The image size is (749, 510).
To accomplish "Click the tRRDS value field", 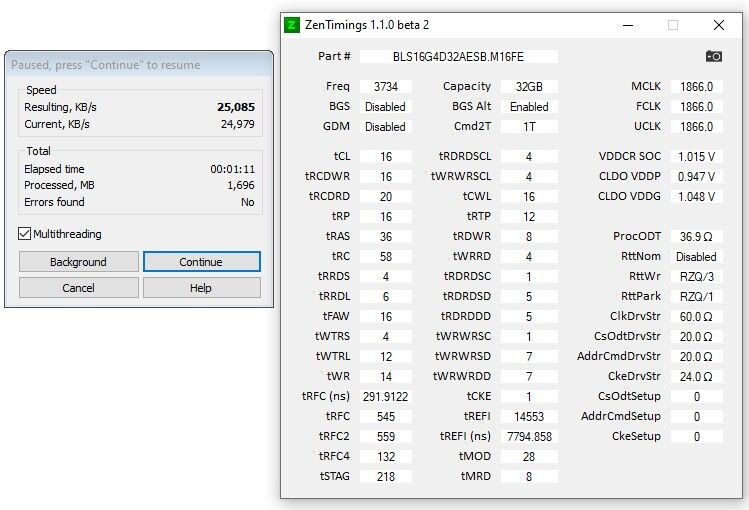I will click(x=386, y=276).
